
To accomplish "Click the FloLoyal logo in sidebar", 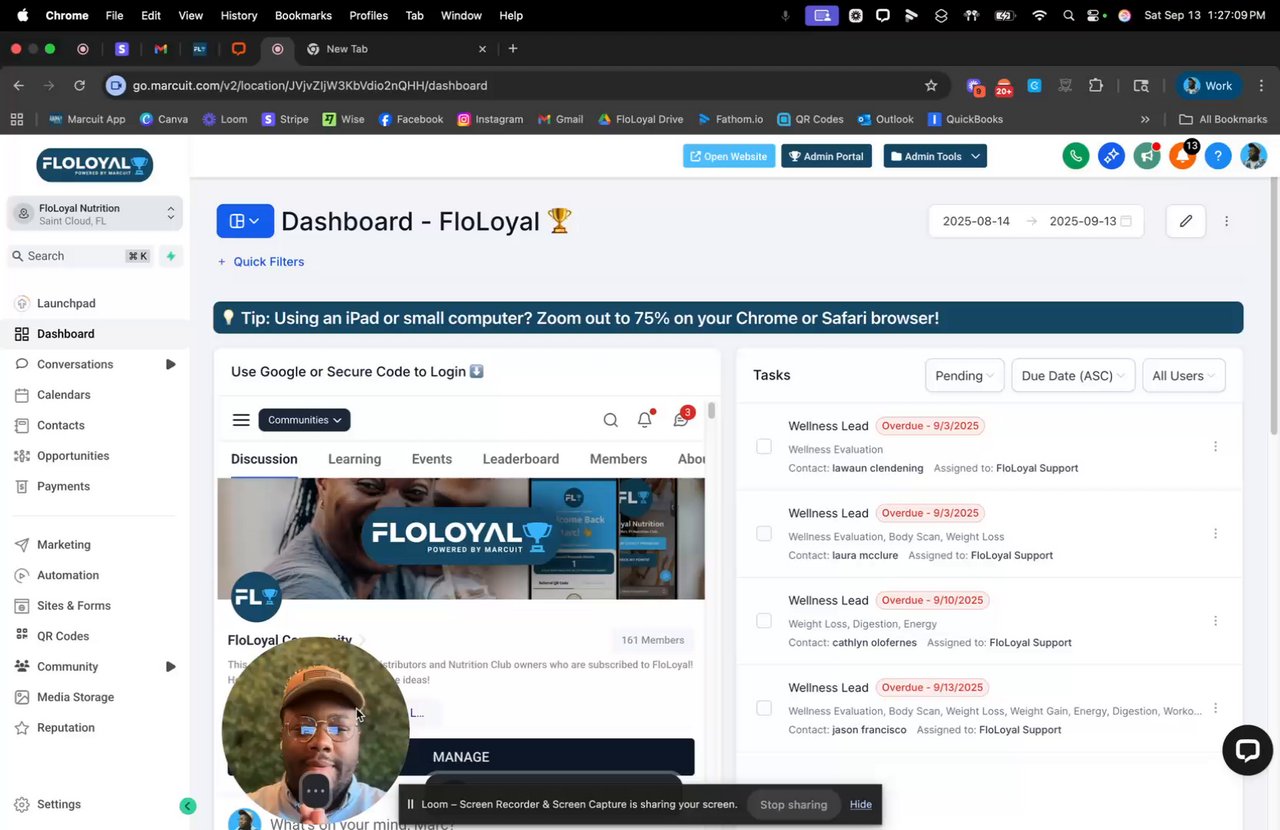I will pyautogui.click(x=94, y=165).
